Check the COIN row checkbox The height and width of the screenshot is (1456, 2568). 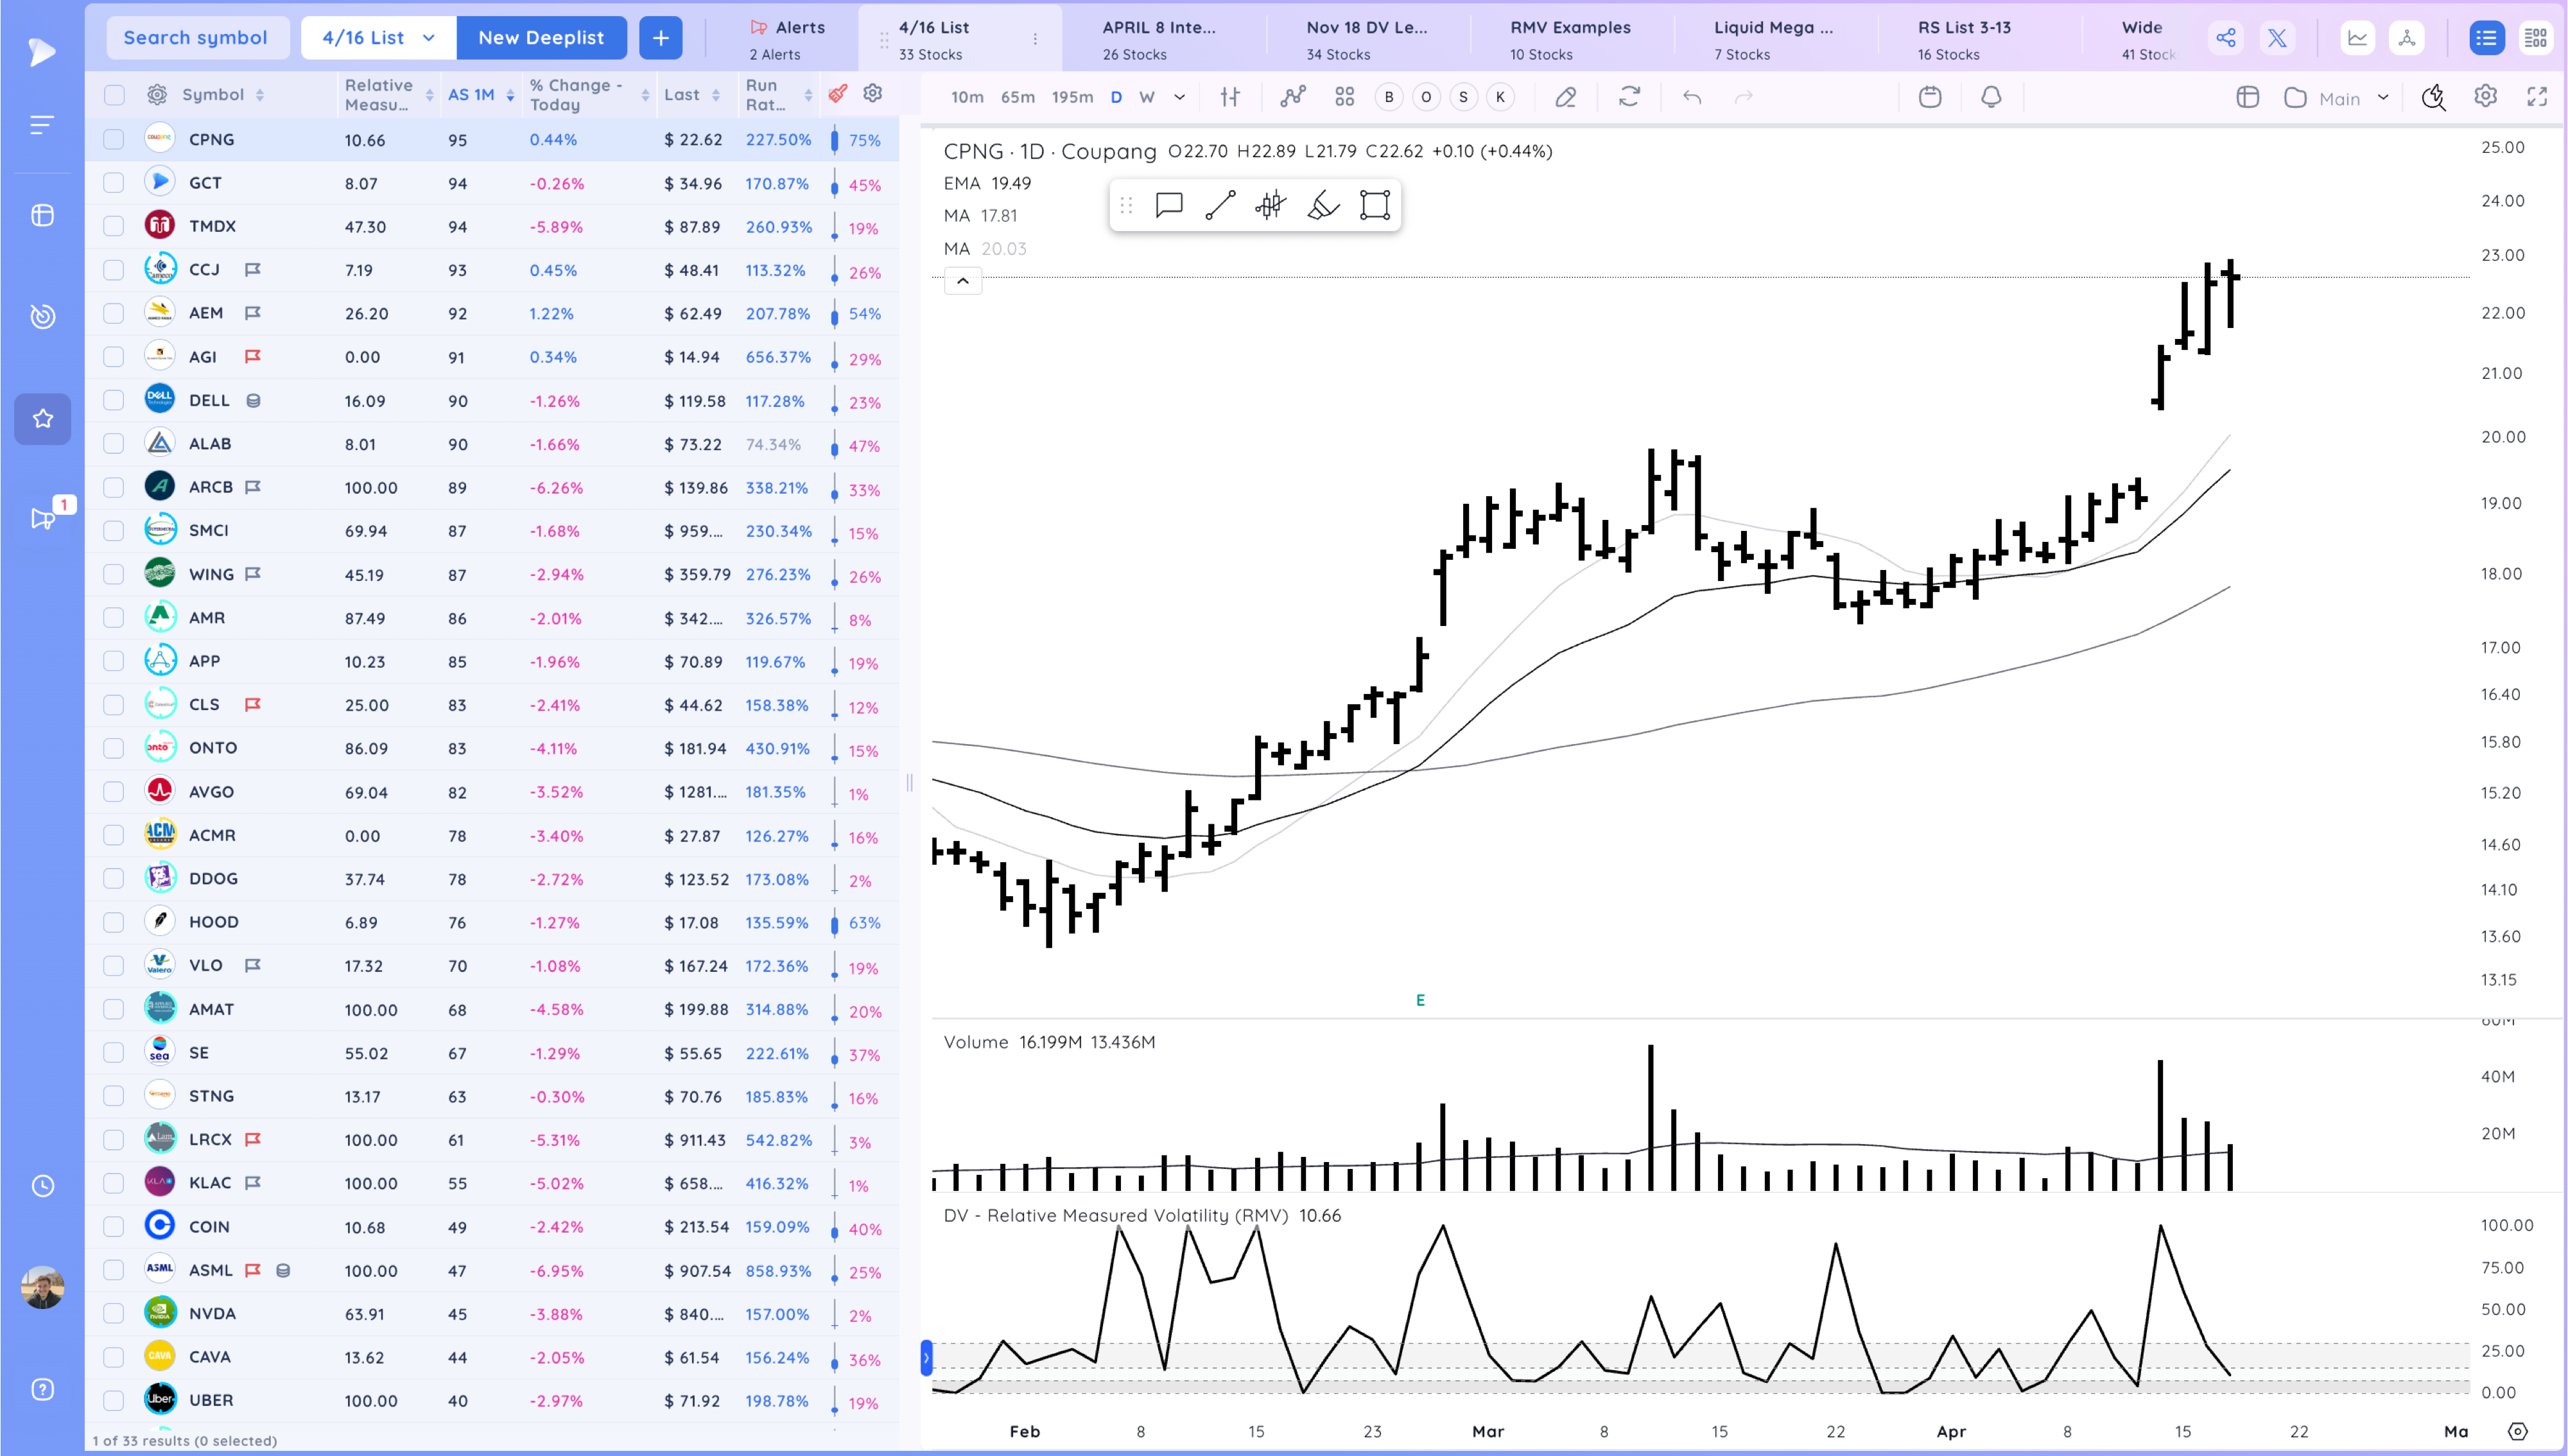[114, 1226]
